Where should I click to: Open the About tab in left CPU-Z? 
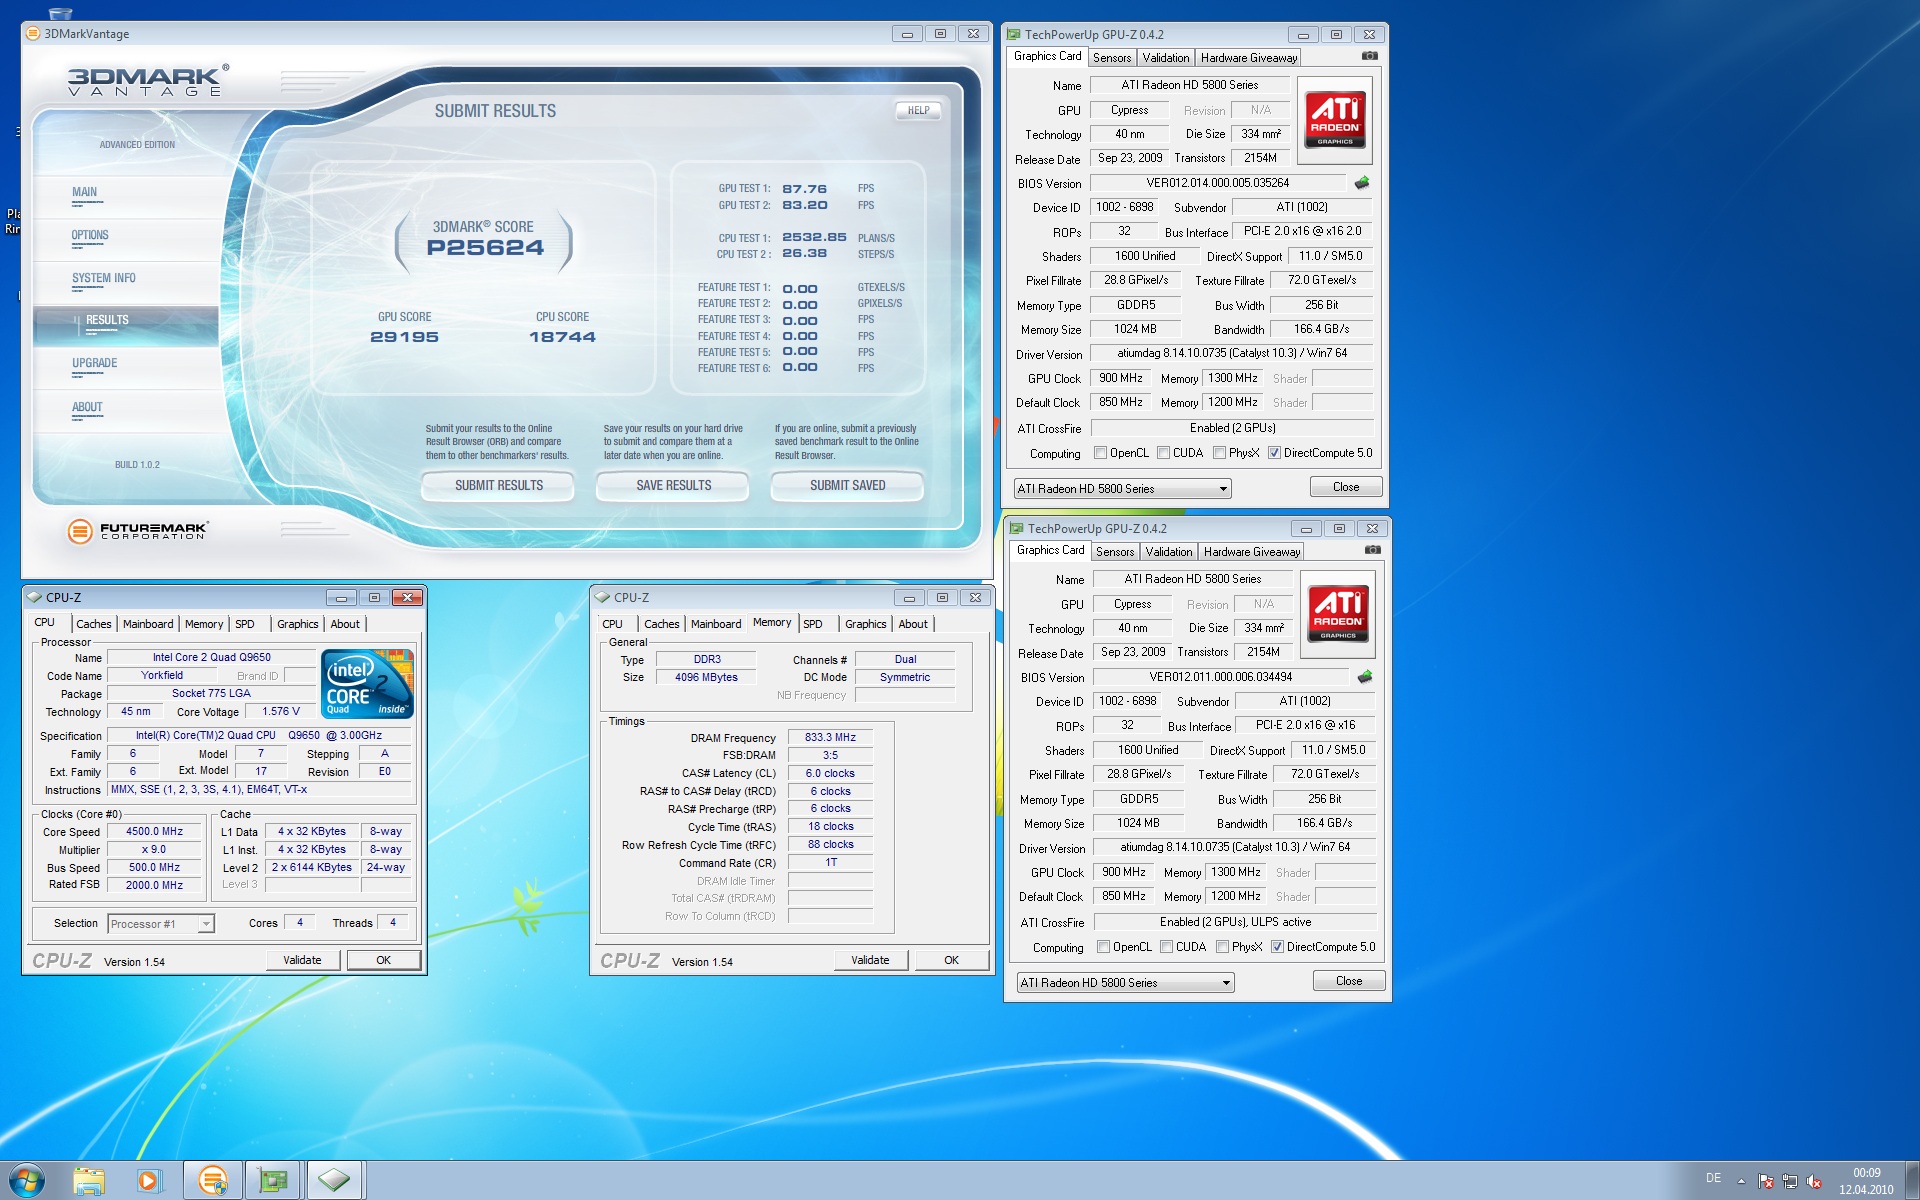coord(345,624)
